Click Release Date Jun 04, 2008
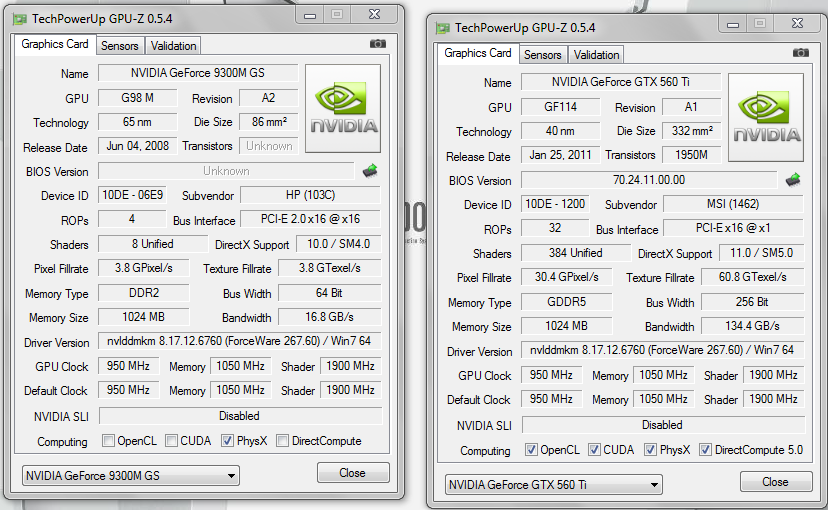This screenshot has height=510, width=828. pyautogui.click(x=138, y=146)
